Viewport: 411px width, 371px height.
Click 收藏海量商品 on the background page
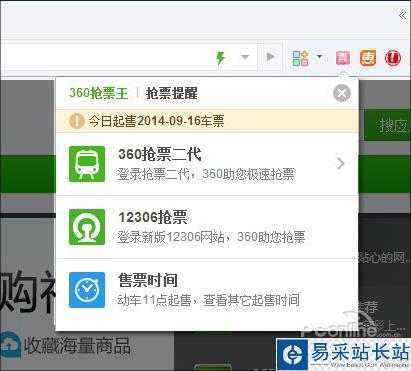tap(77, 346)
